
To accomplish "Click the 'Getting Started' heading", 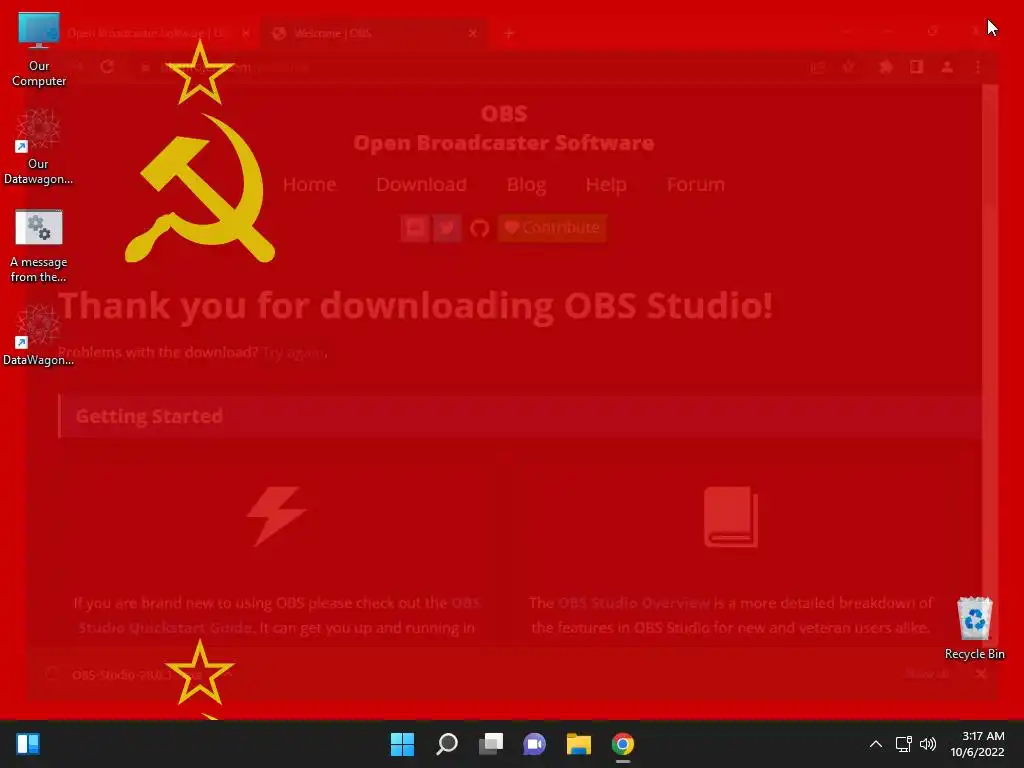I will pyautogui.click(x=149, y=416).
